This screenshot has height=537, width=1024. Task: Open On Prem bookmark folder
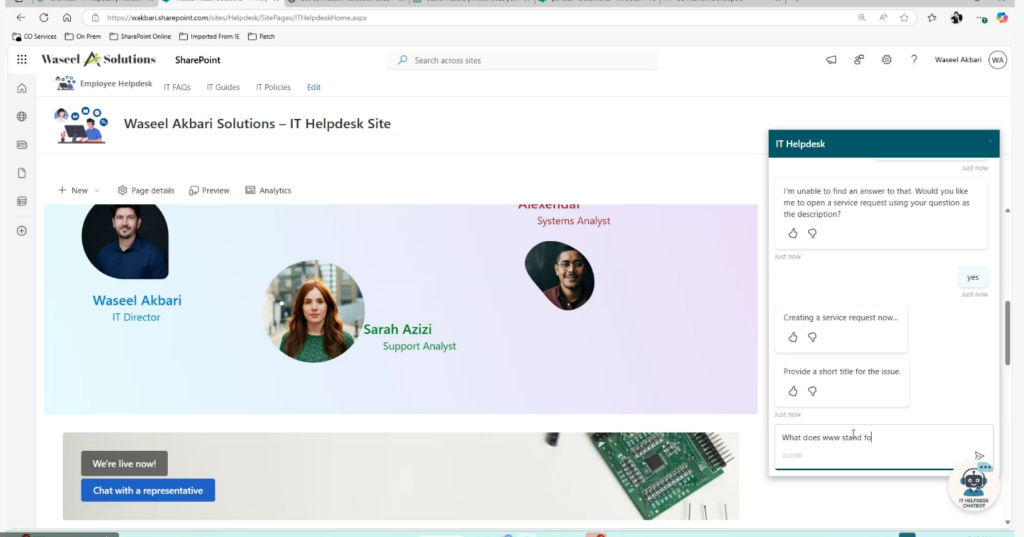coord(83,37)
